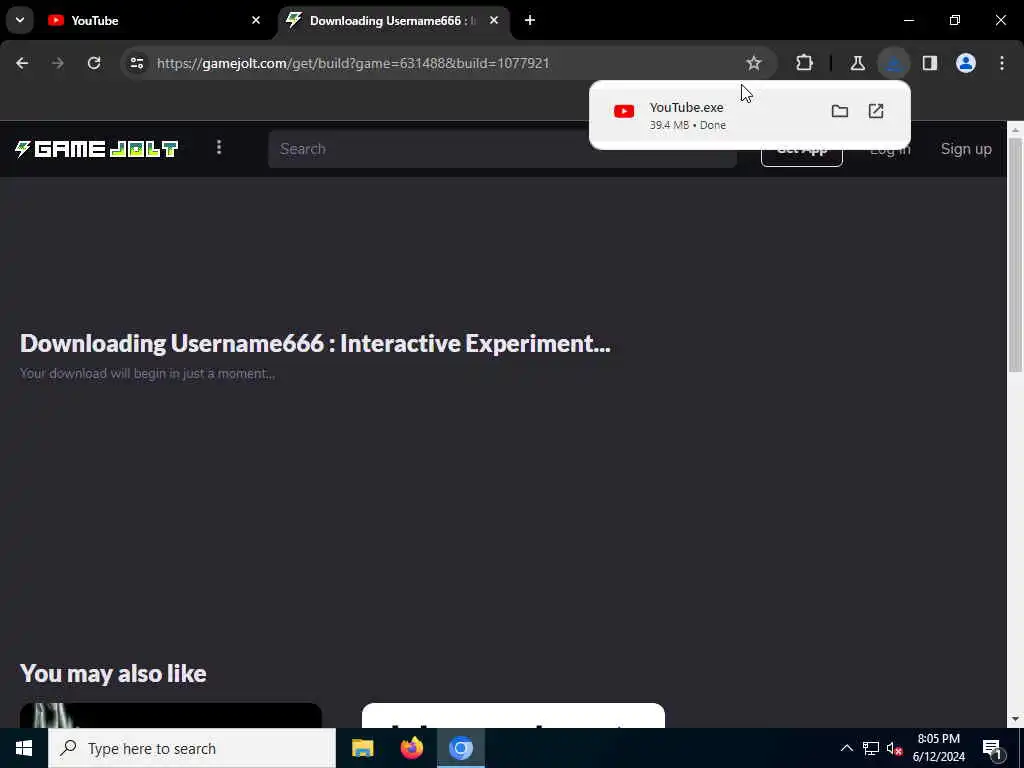The height and width of the screenshot is (768, 1024).
Task: Click the muted volume tray icon
Action: (894, 748)
